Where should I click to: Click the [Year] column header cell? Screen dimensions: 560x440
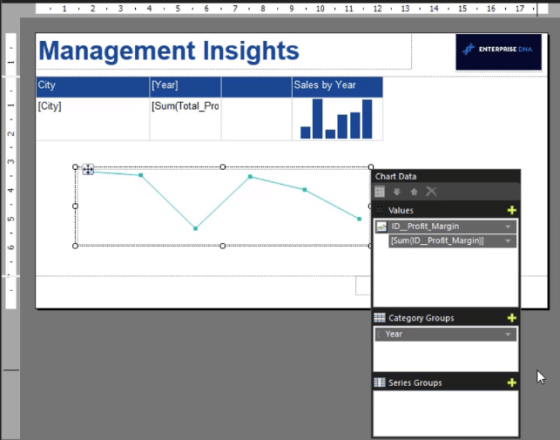tap(185, 87)
